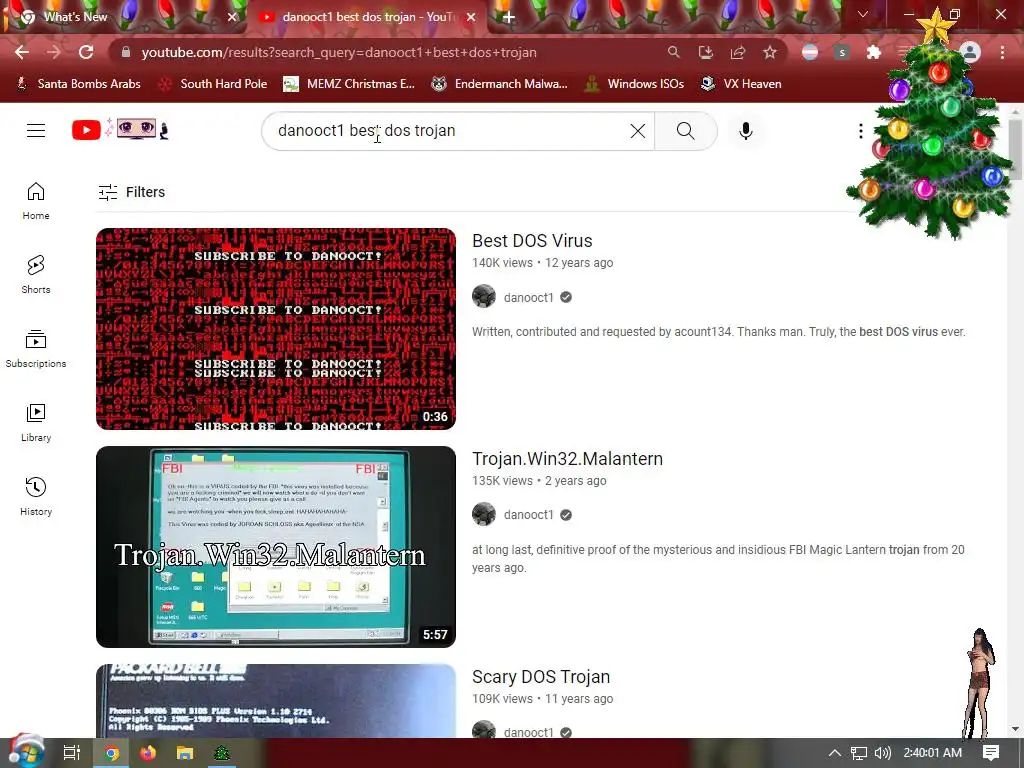Open Best DOS Virus video thumbnail
1024x768 pixels.
pos(276,328)
